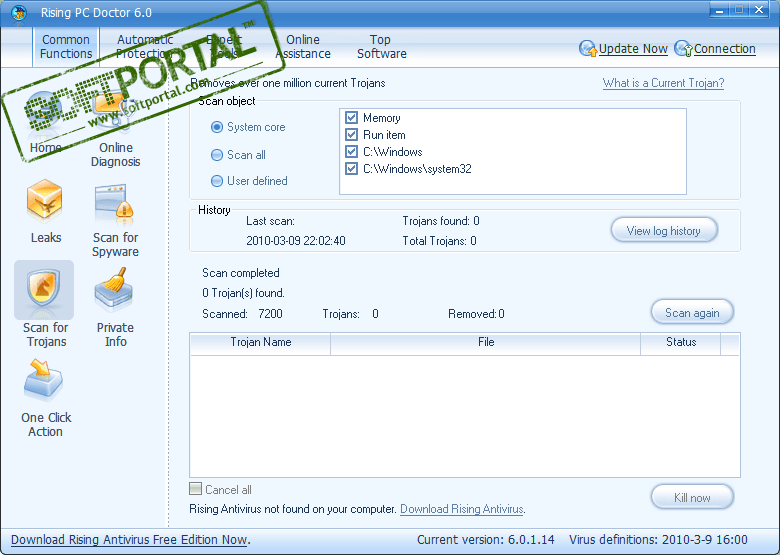Select the Scan for Trojans shield icon
The width and height of the screenshot is (780, 555).
click(44, 289)
